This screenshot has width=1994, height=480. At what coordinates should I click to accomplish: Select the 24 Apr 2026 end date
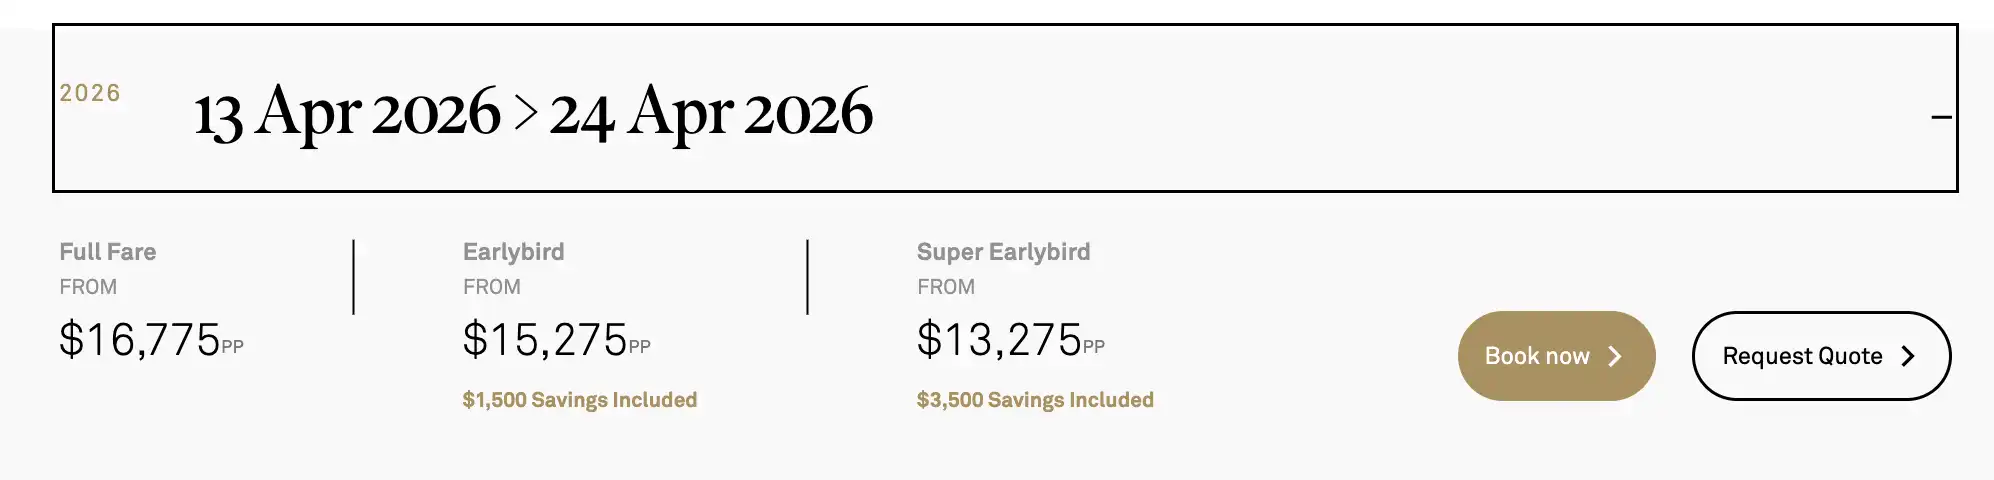tap(711, 112)
